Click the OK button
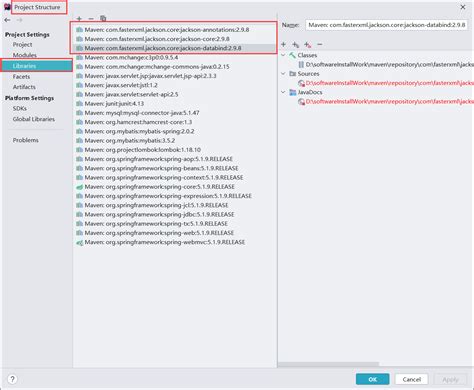The width and height of the screenshot is (474, 390). pyautogui.click(x=372, y=379)
